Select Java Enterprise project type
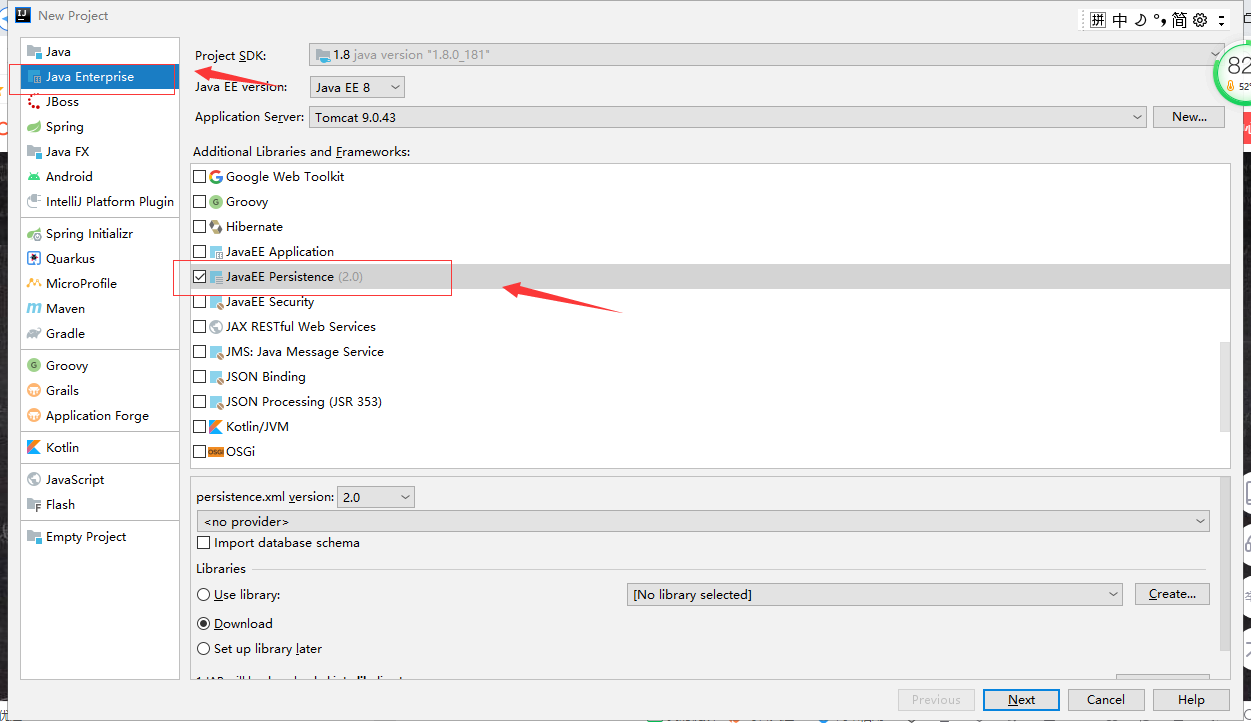 pyautogui.click(x=100, y=76)
